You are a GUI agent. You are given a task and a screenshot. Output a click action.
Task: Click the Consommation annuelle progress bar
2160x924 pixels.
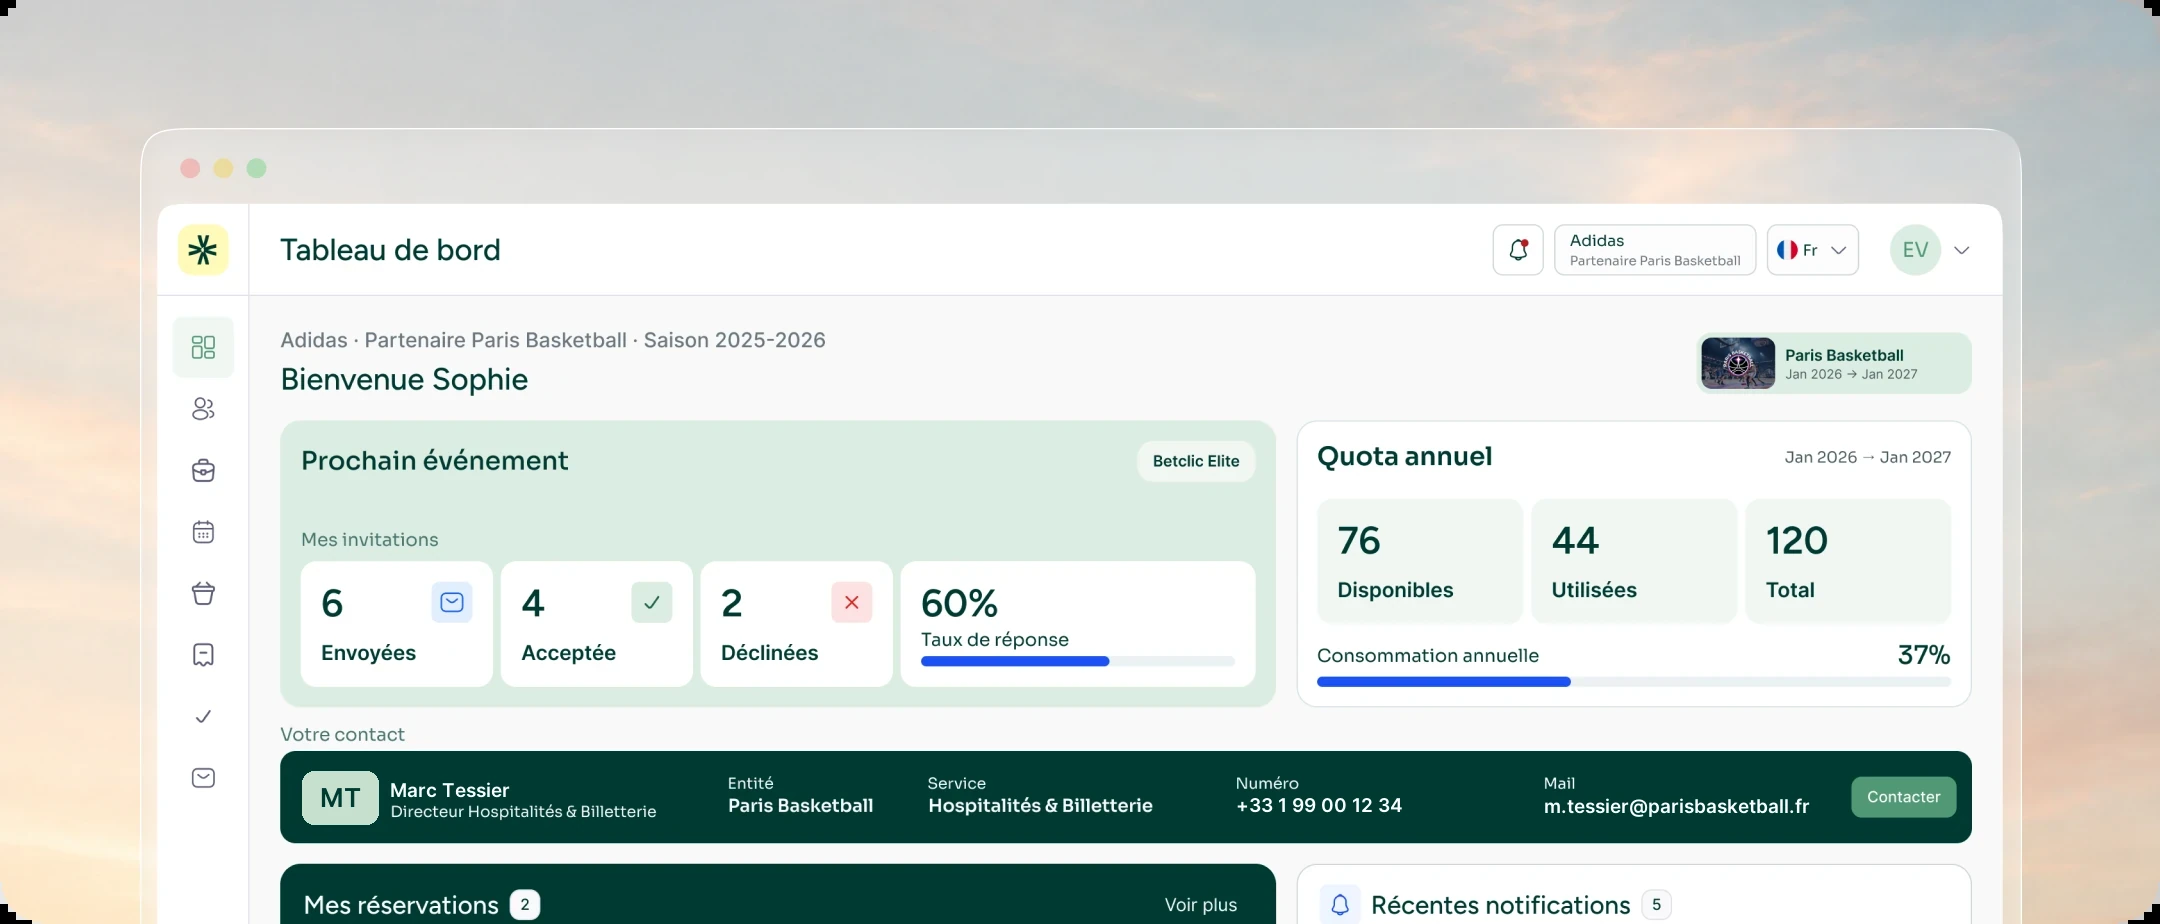tap(1633, 682)
